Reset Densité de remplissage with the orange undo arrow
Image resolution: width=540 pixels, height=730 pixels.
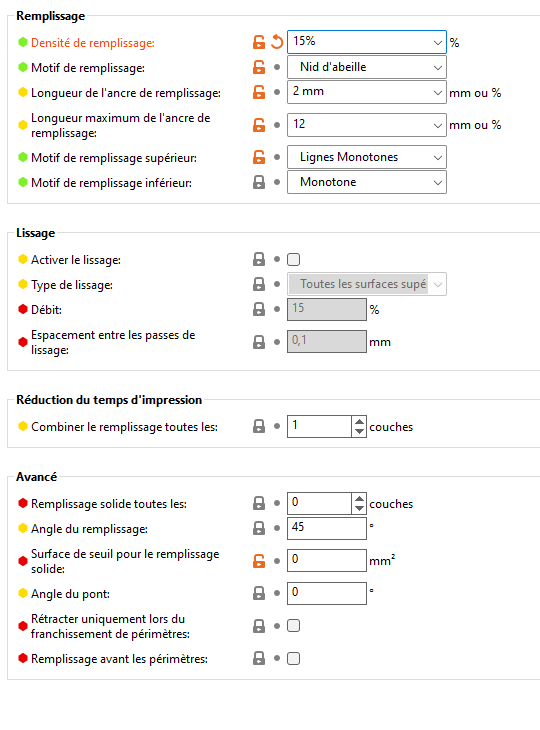277,42
